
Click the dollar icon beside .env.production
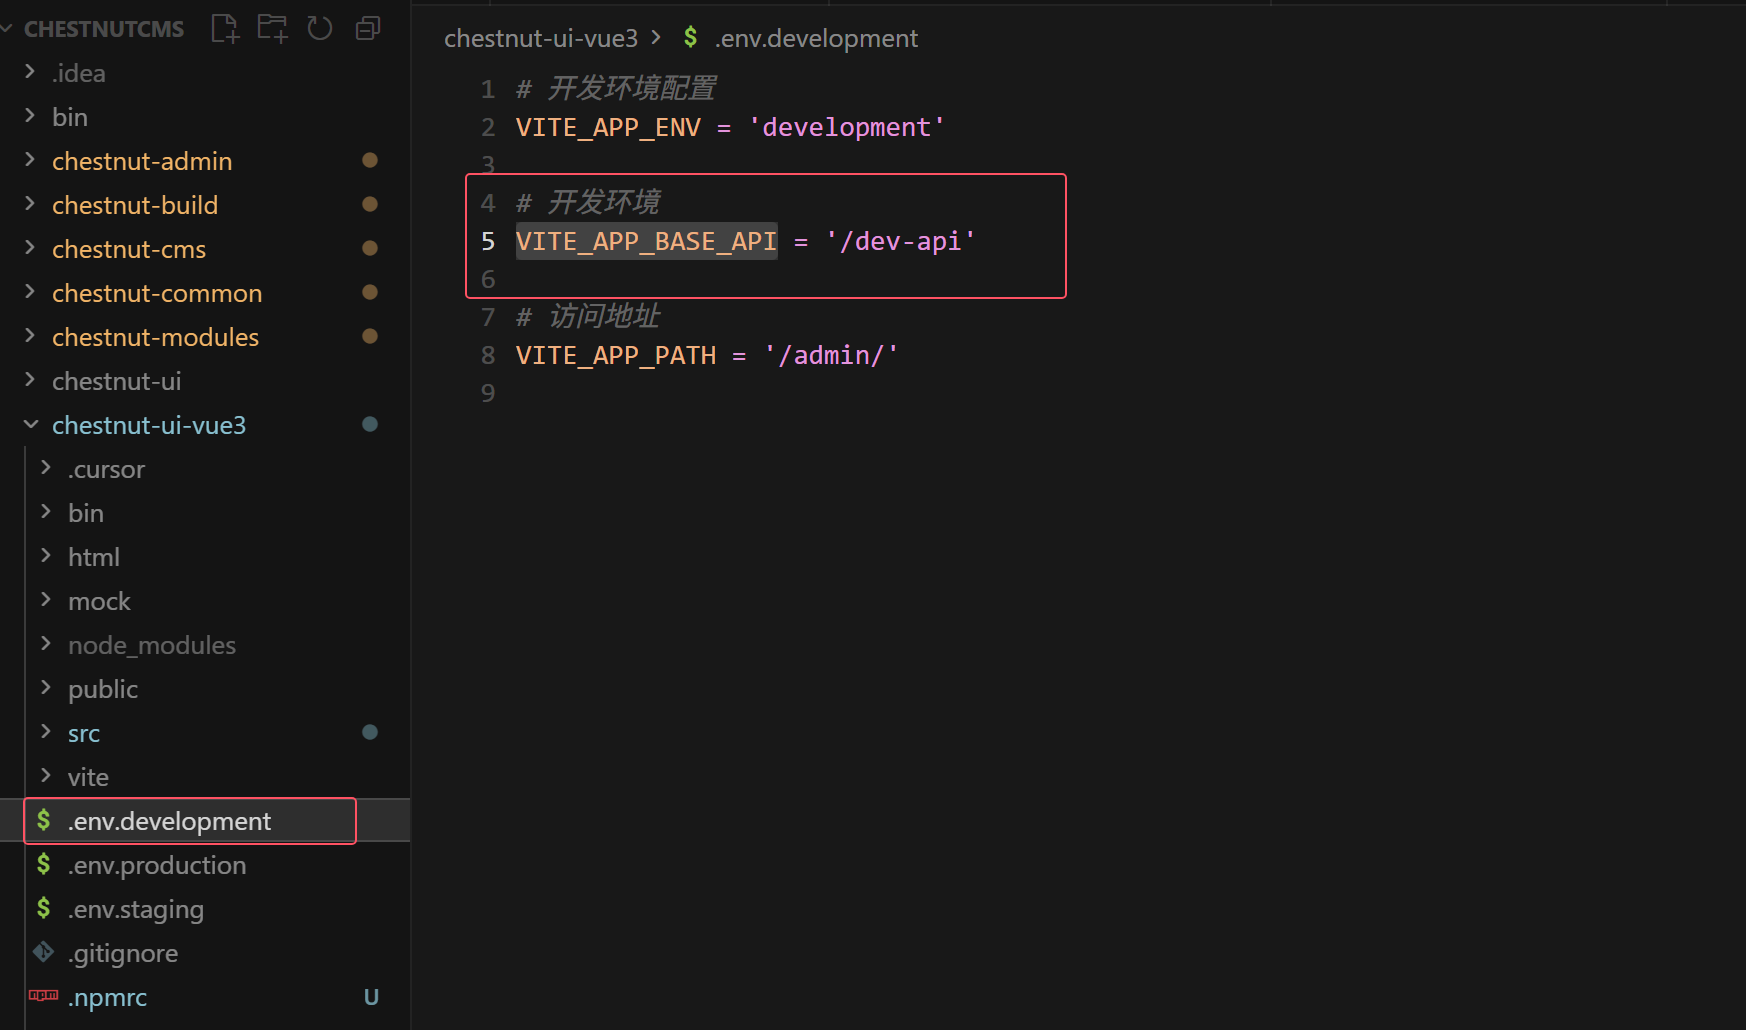pyautogui.click(x=44, y=865)
